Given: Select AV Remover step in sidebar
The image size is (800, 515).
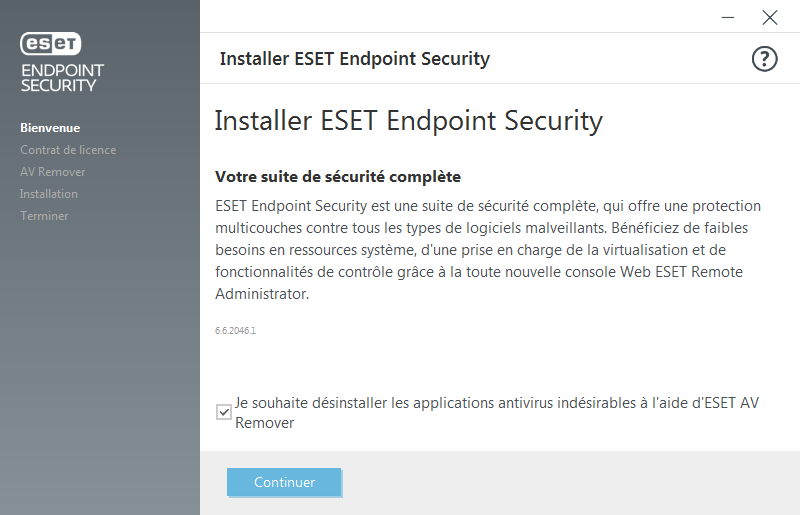Looking at the screenshot, I should [x=53, y=172].
